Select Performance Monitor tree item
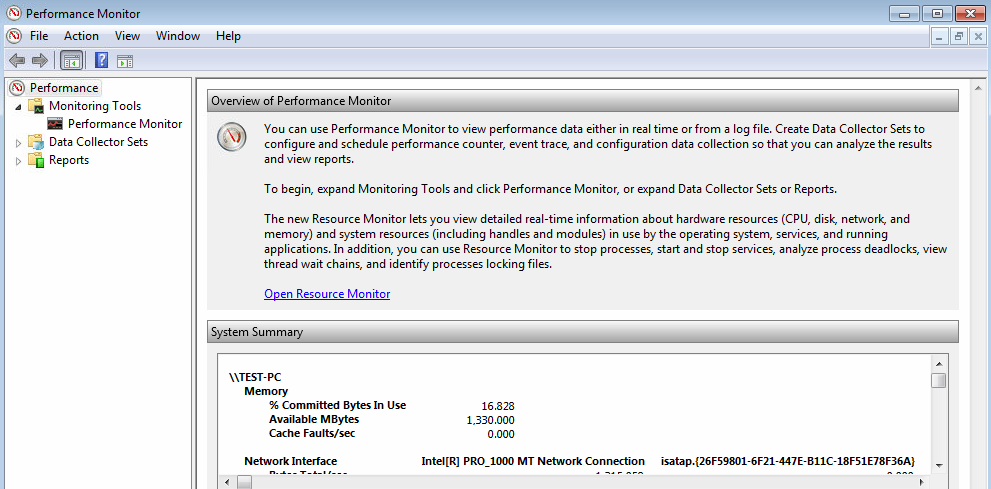Screen dimensions: 991x489 (125, 124)
